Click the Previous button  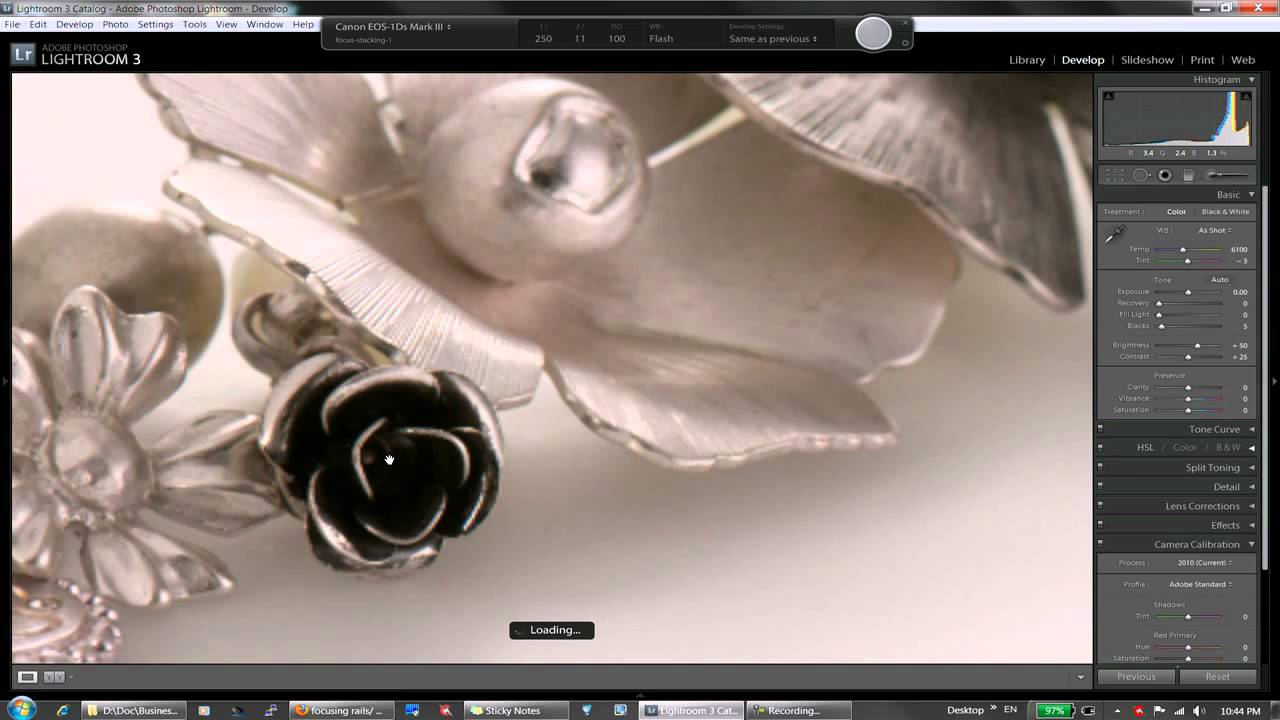point(1136,677)
